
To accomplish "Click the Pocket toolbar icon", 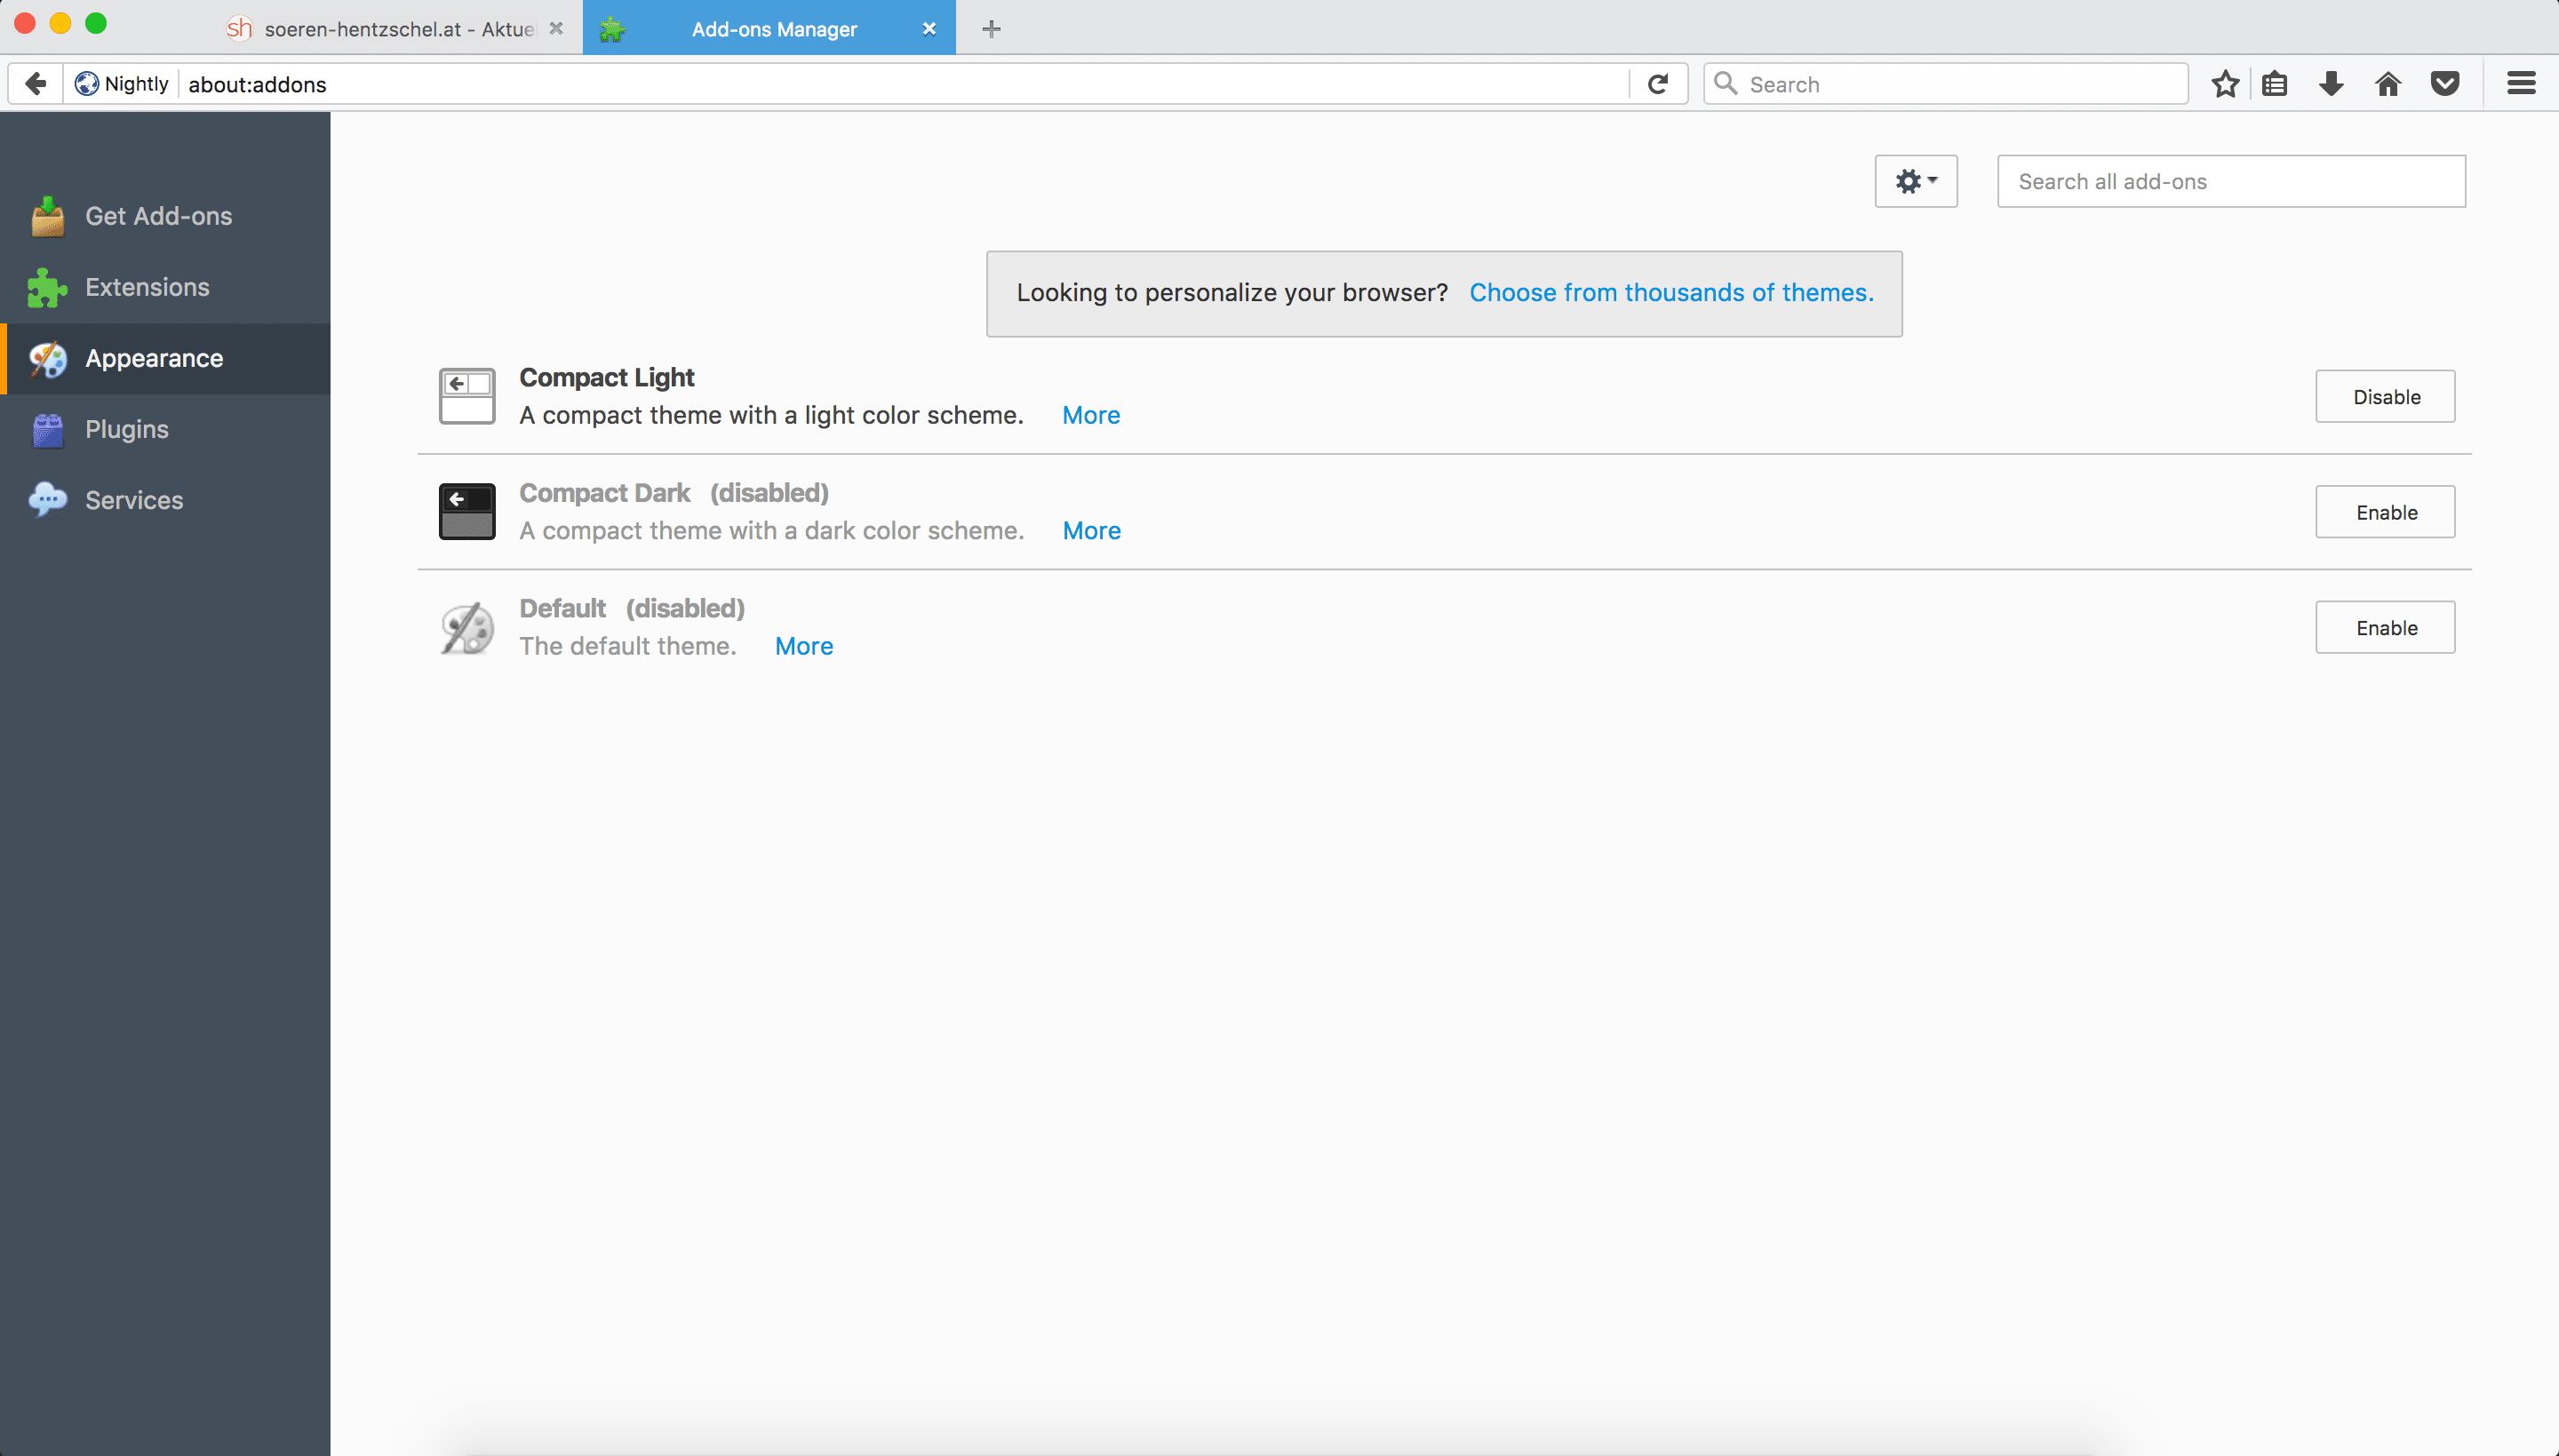I will [x=2445, y=84].
